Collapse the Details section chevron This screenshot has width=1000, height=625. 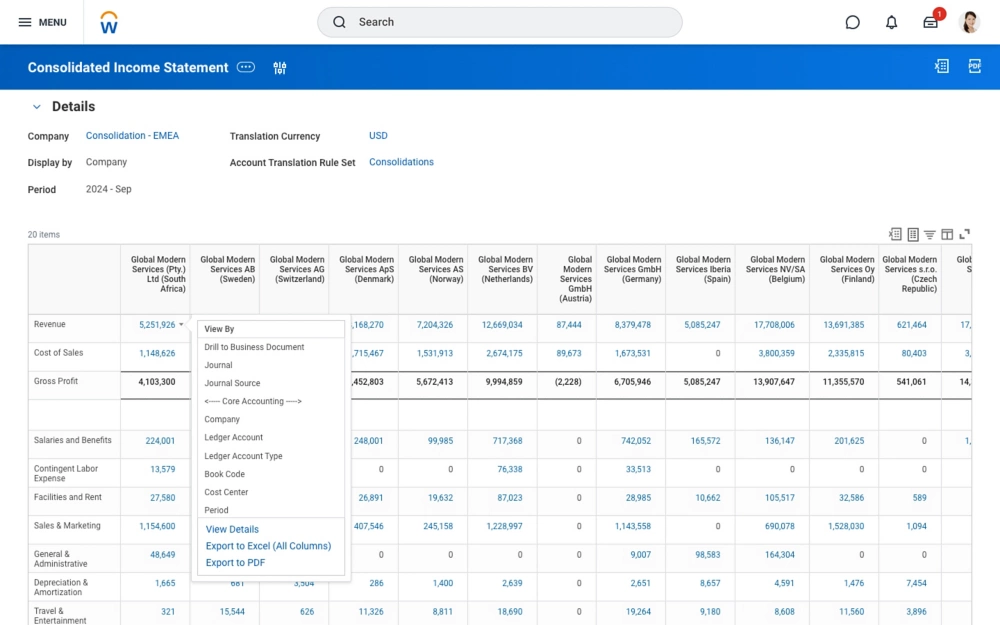[37, 107]
